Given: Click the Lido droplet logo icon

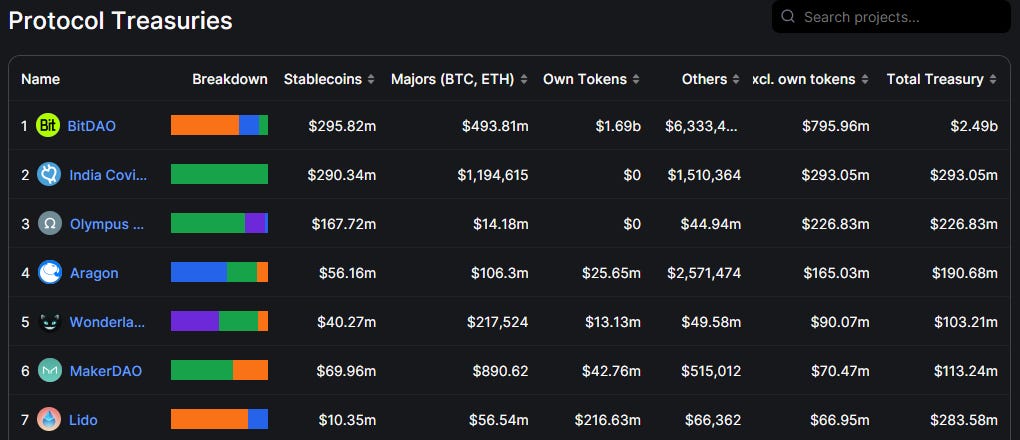Looking at the screenshot, I should [49, 420].
